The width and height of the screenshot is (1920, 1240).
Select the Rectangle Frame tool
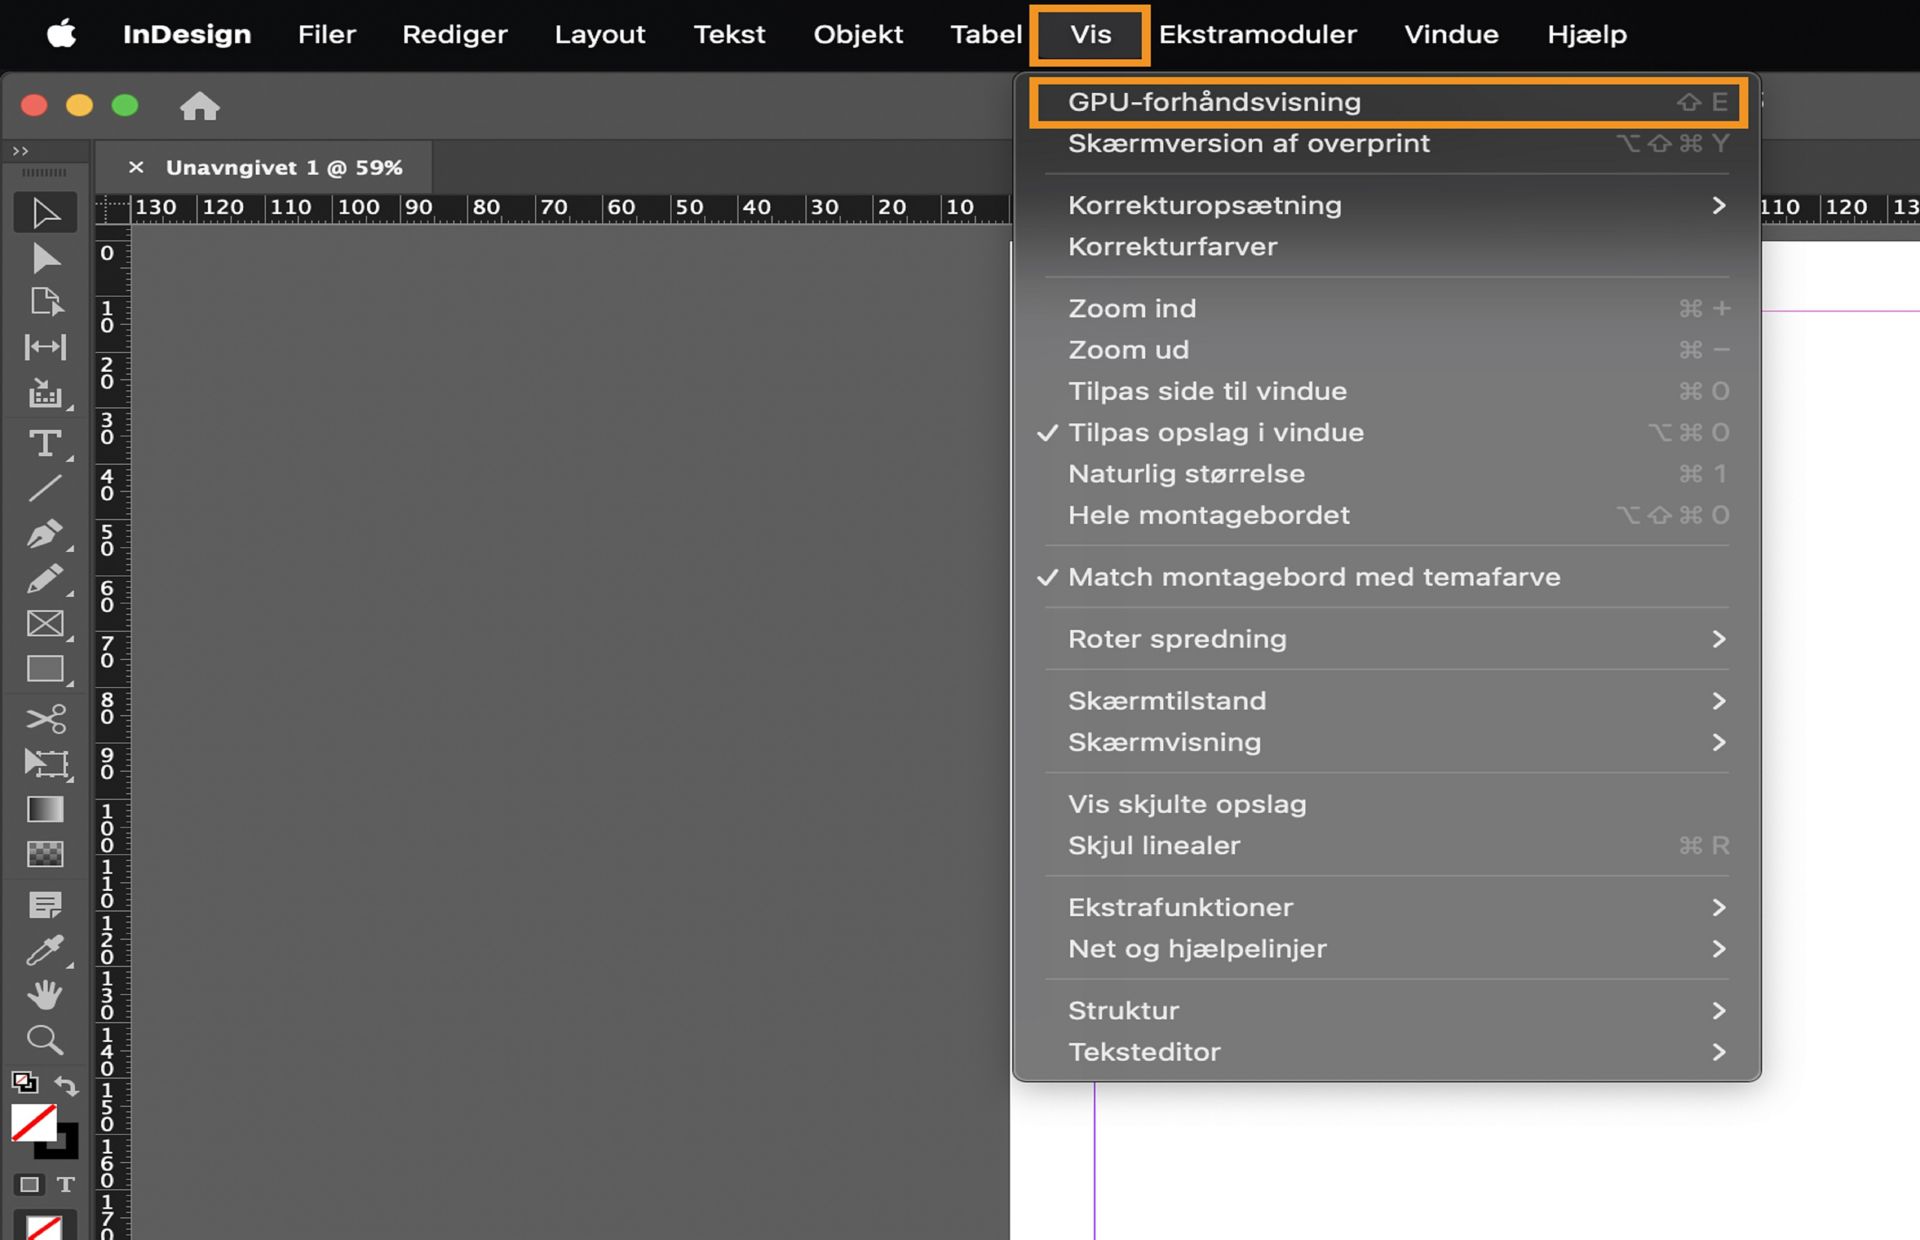point(45,624)
